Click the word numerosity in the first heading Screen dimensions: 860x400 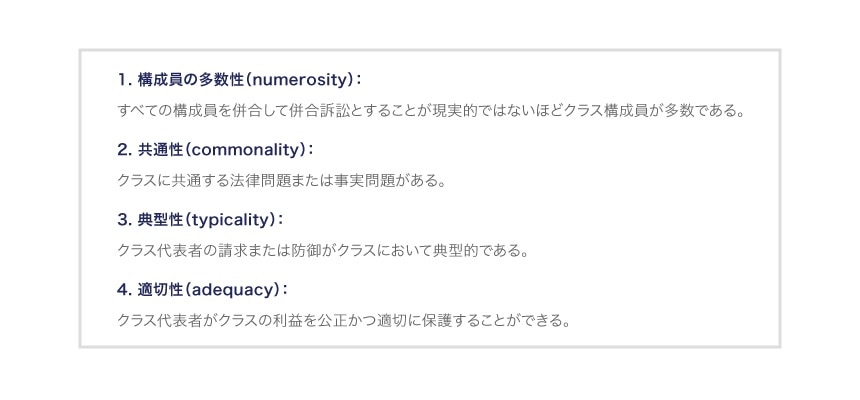[x=300, y=80]
